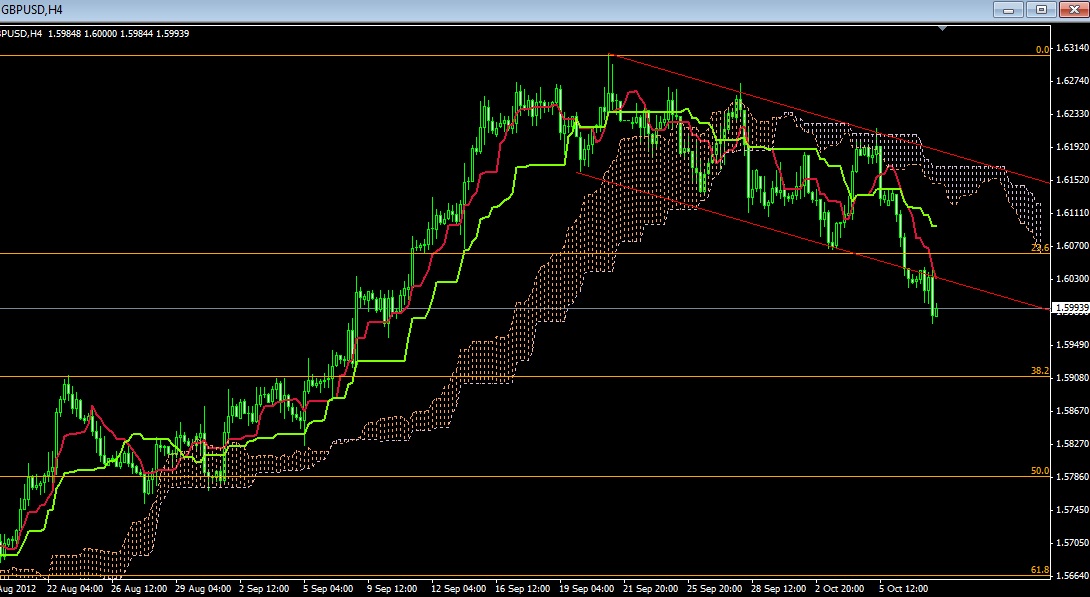This screenshot has height=597, width=1090.
Task: Click the 28 Sep 12:00 time label
Action: point(779,589)
